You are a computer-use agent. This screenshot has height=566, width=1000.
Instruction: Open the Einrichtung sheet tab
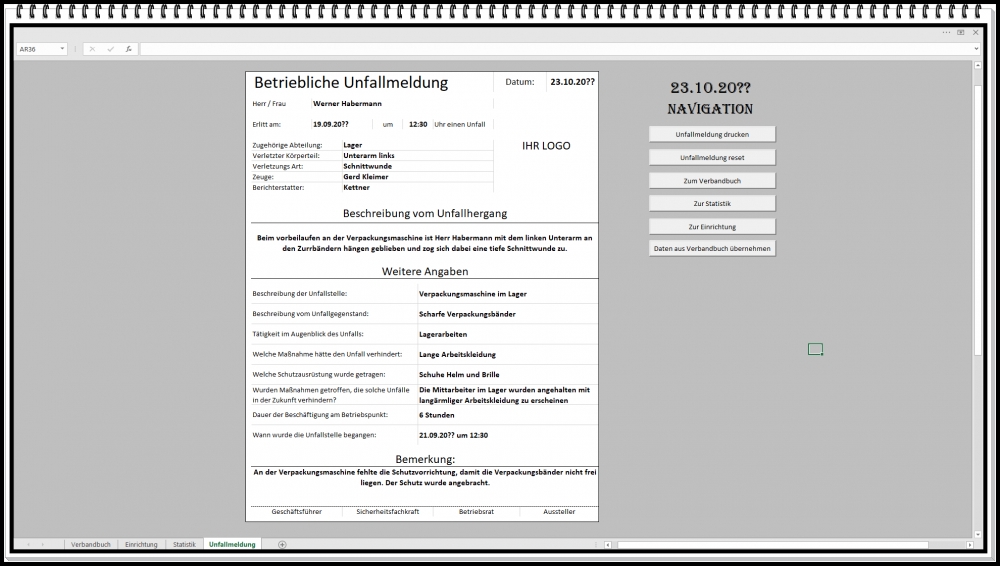click(x=141, y=544)
